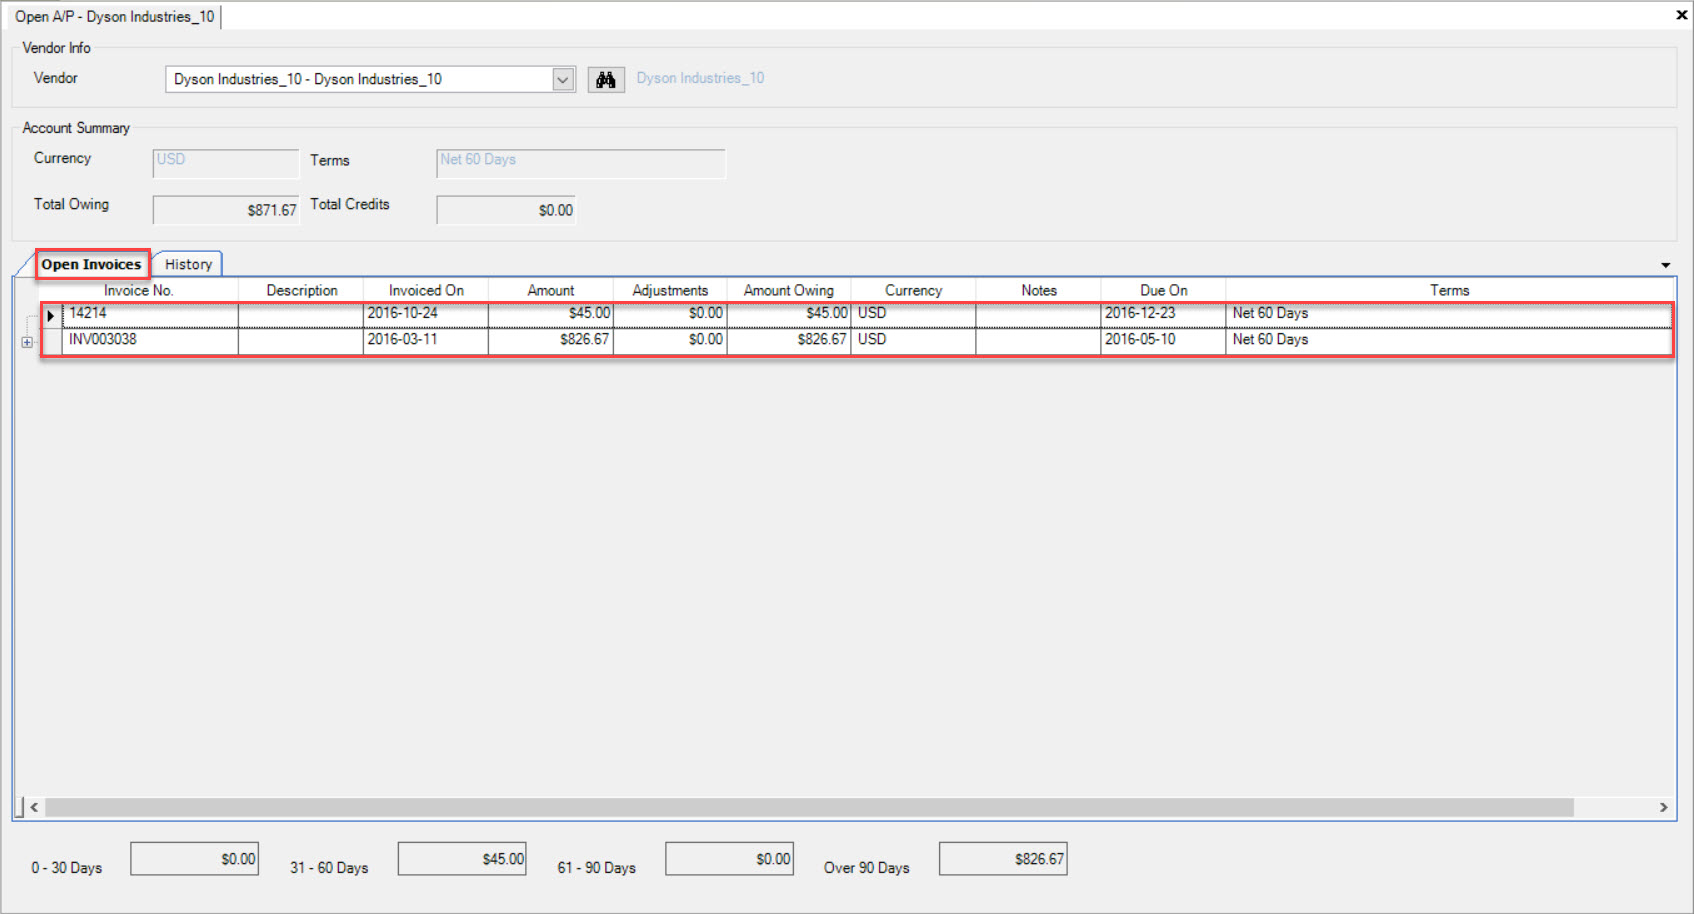Image resolution: width=1694 pixels, height=914 pixels.
Task: Click the 0 - 30 Days amount field
Action: 195,859
